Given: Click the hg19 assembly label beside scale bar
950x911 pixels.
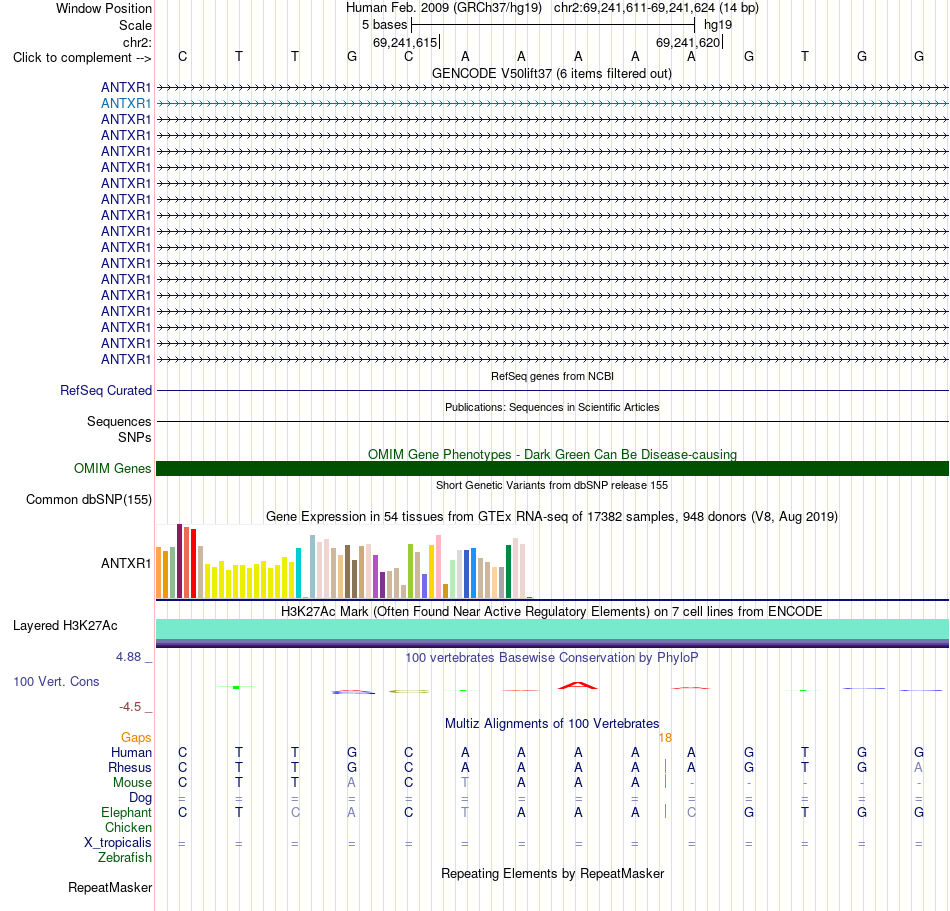Looking at the screenshot, I should (x=718, y=25).
